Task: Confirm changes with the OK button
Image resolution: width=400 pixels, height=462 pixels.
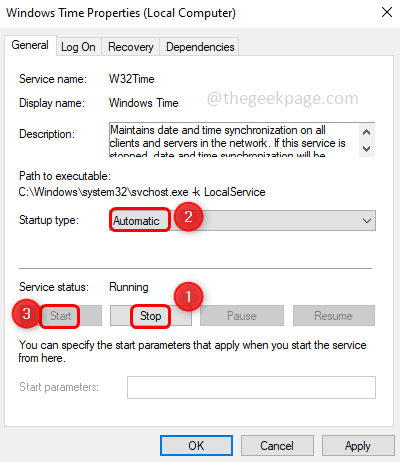Action: (x=196, y=446)
